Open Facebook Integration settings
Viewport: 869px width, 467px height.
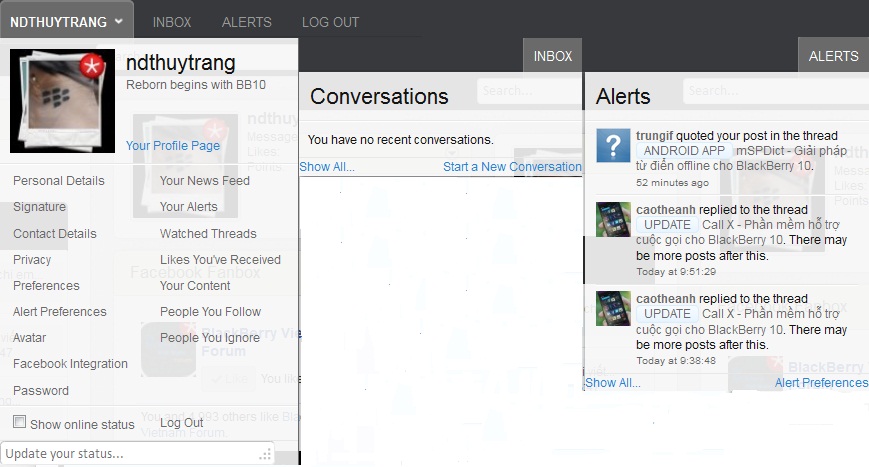coord(70,364)
